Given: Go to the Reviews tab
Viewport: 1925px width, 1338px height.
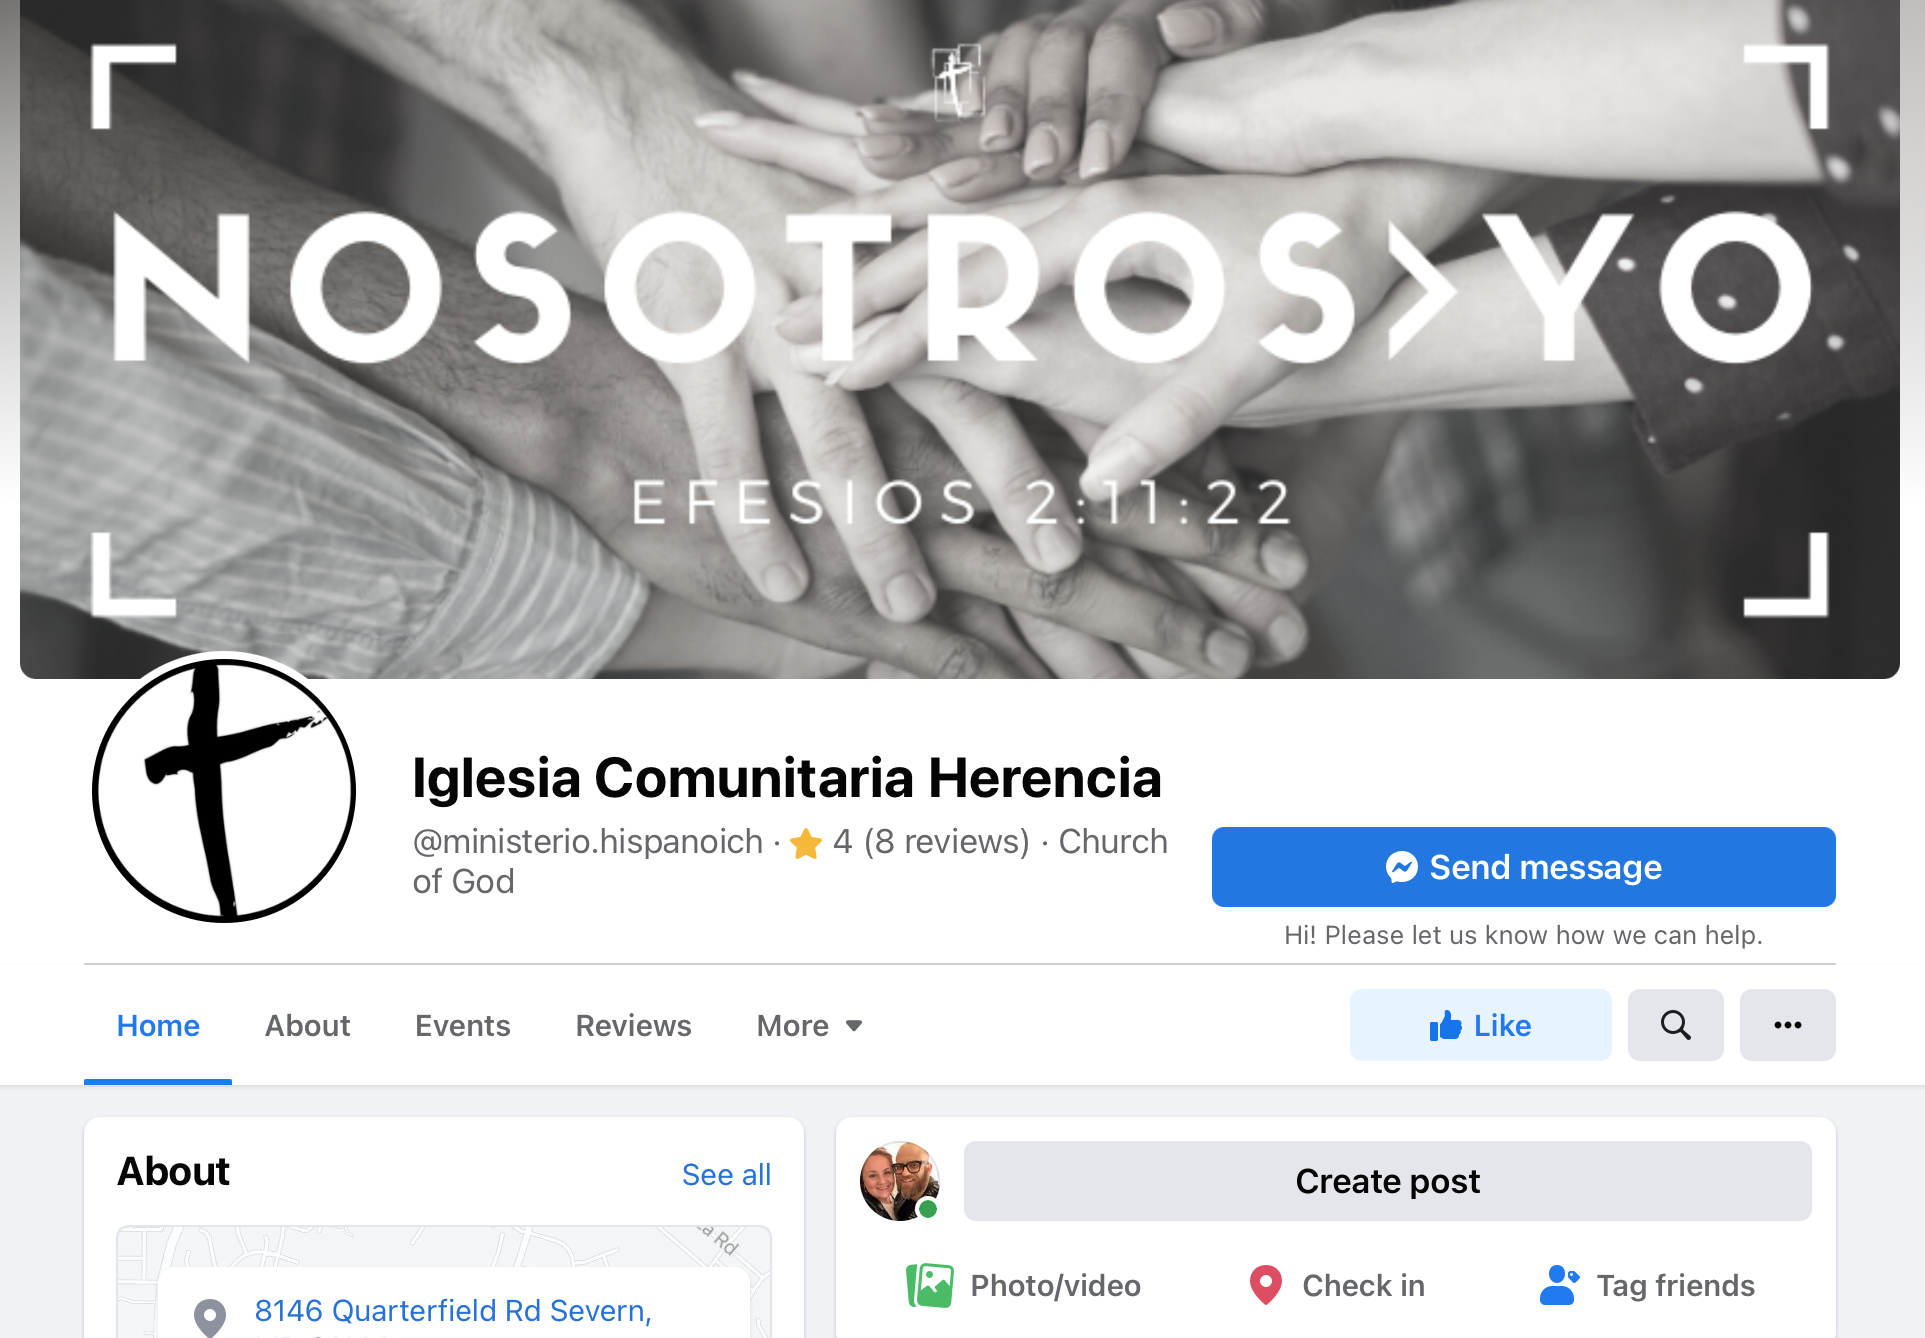Looking at the screenshot, I should tap(633, 1025).
